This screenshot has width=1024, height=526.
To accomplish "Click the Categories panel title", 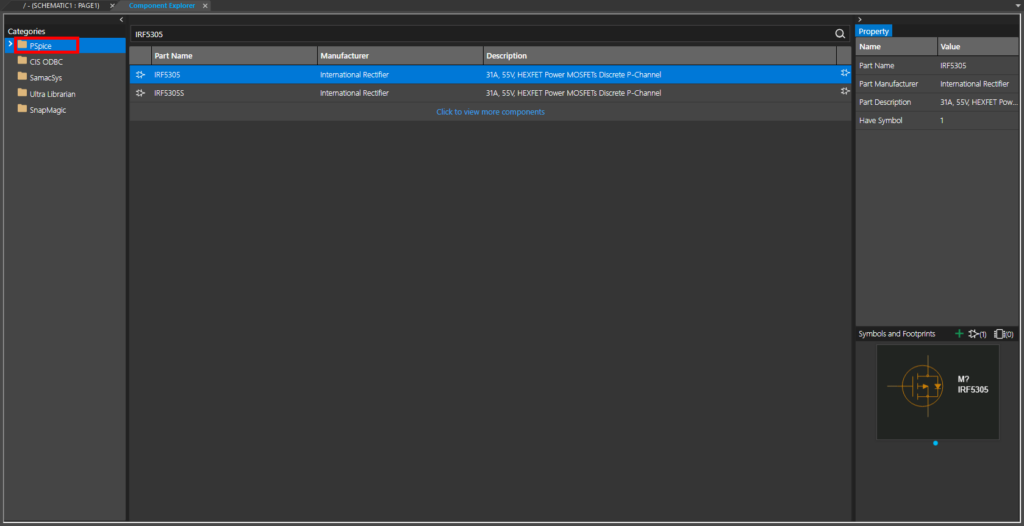I will (x=27, y=31).
